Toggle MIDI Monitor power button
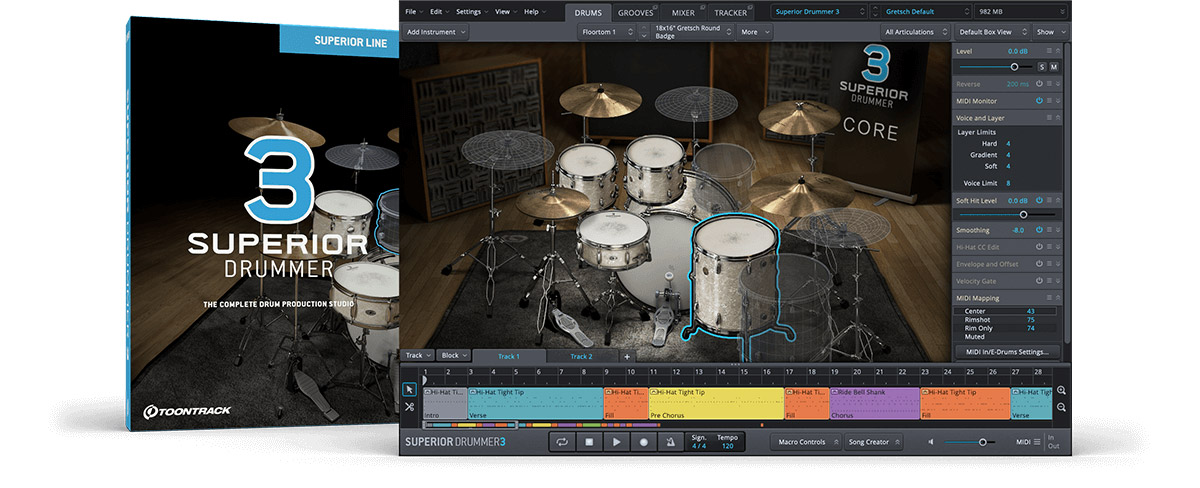1200x488 pixels. pyautogui.click(x=1039, y=100)
